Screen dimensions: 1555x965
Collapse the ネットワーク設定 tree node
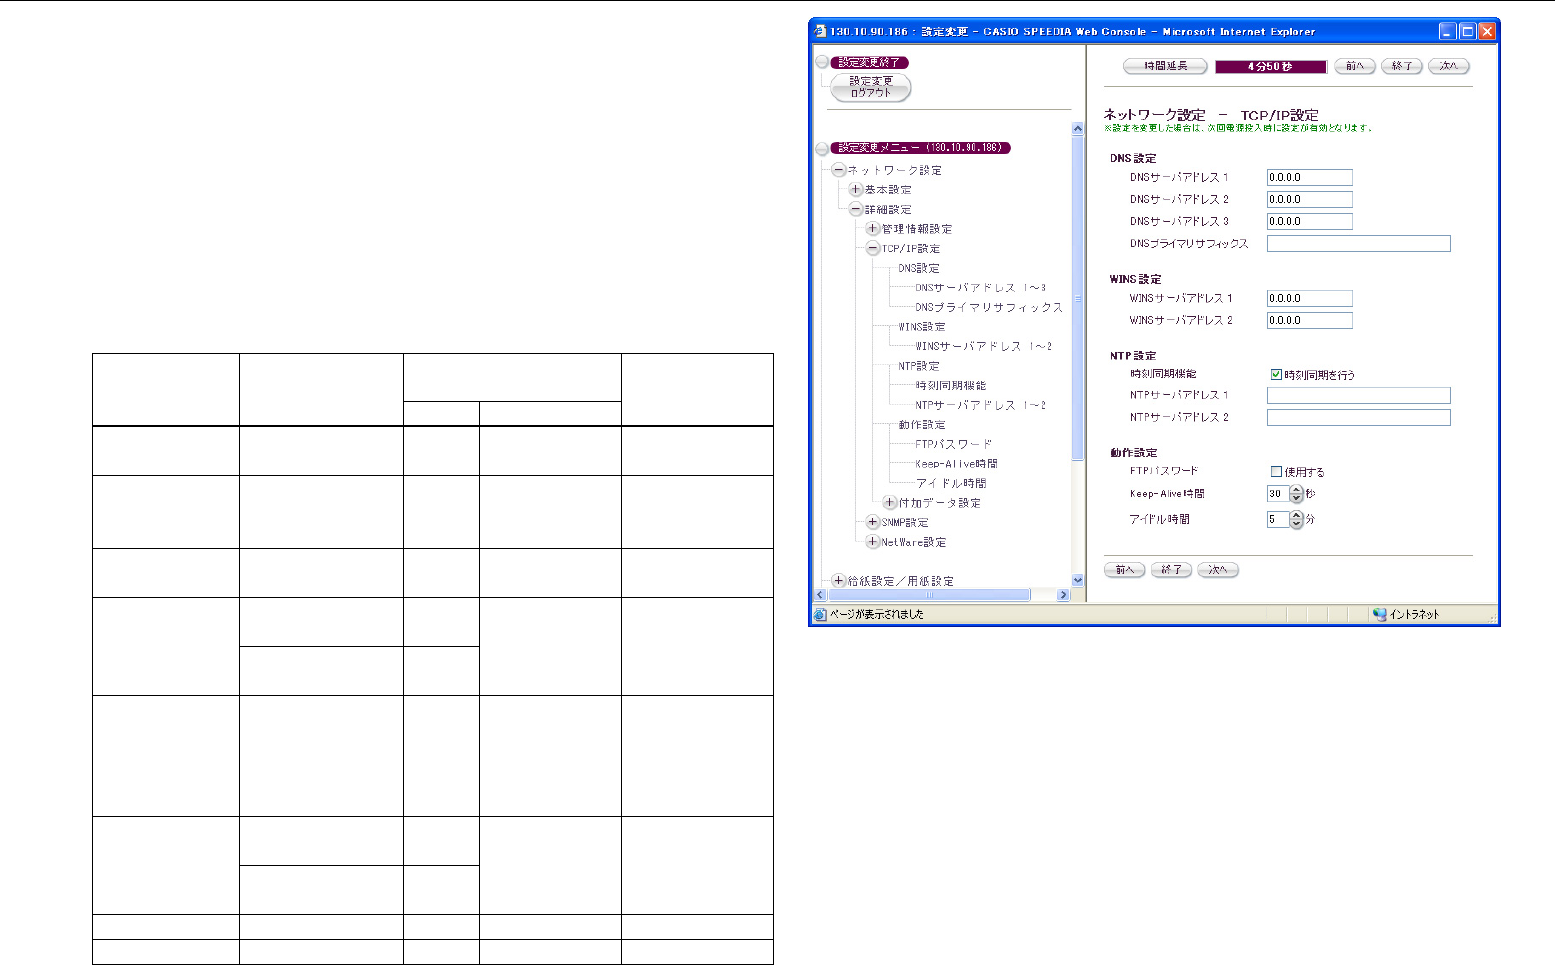pyautogui.click(x=839, y=170)
